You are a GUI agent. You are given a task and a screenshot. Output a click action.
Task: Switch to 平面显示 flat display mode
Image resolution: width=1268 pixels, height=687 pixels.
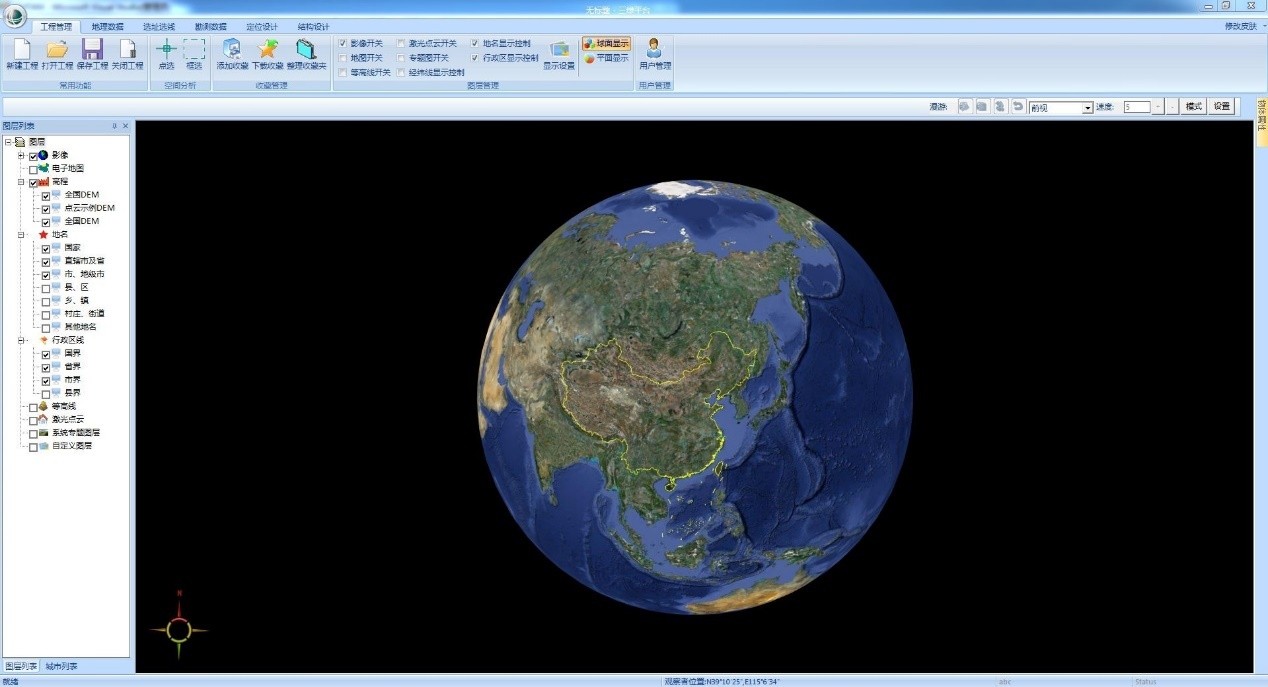(606, 59)
